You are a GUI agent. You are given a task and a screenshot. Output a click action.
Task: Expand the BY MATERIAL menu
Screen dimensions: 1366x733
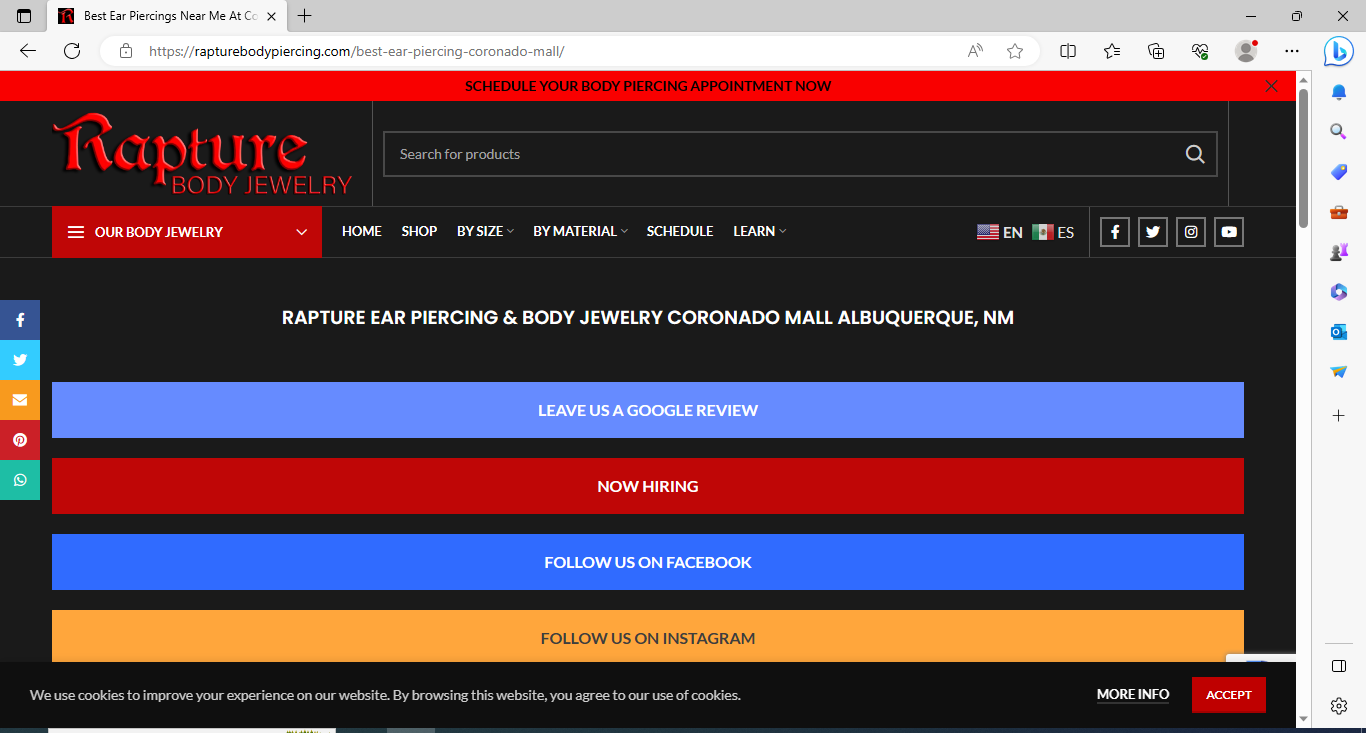[x=580, y=231]
